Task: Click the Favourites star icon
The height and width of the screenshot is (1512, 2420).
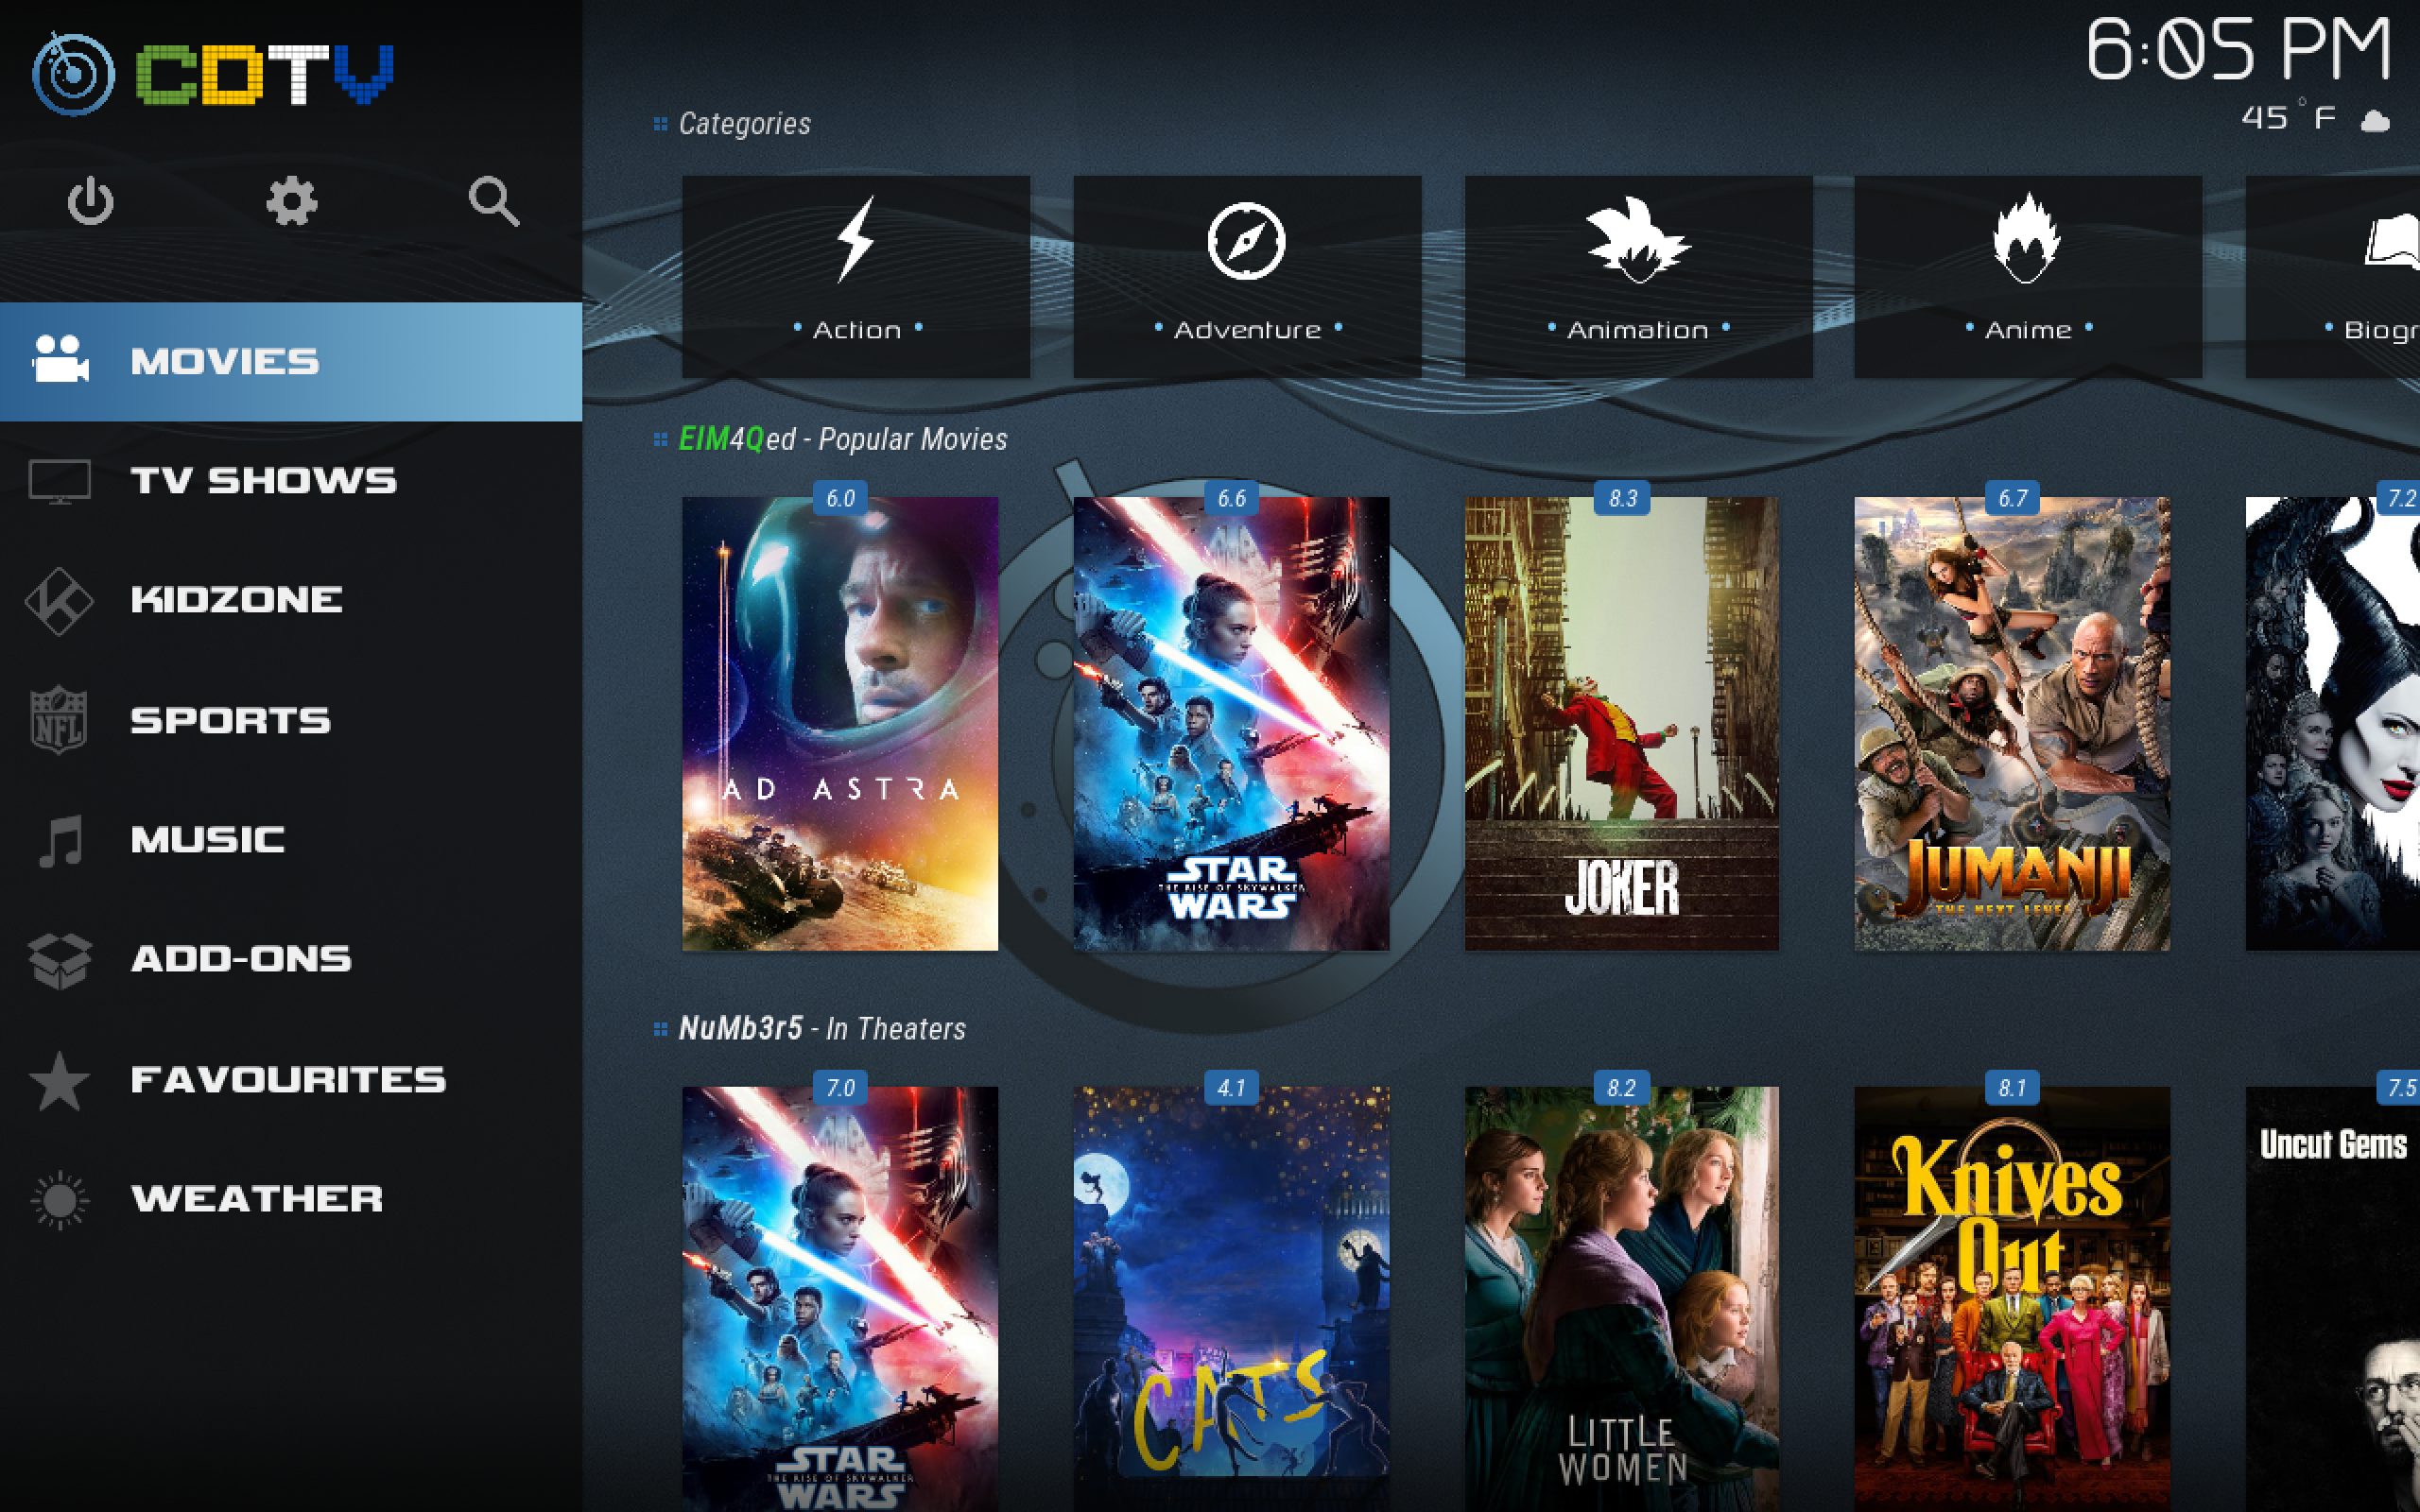Action: point(59,1080)
